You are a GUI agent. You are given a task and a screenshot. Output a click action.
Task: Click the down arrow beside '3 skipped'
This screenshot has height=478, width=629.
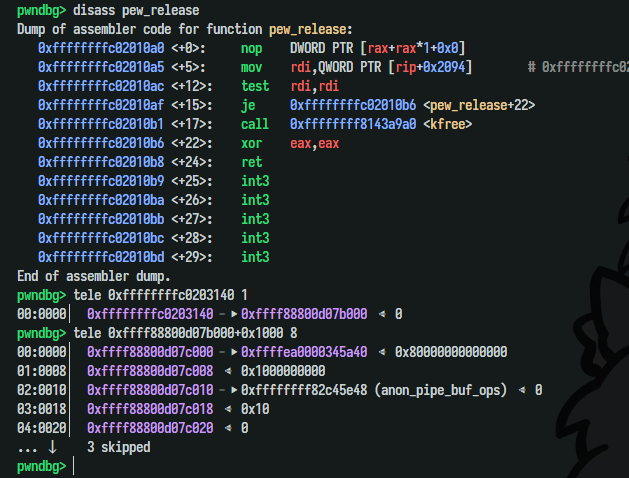click(x=53, y=447)
